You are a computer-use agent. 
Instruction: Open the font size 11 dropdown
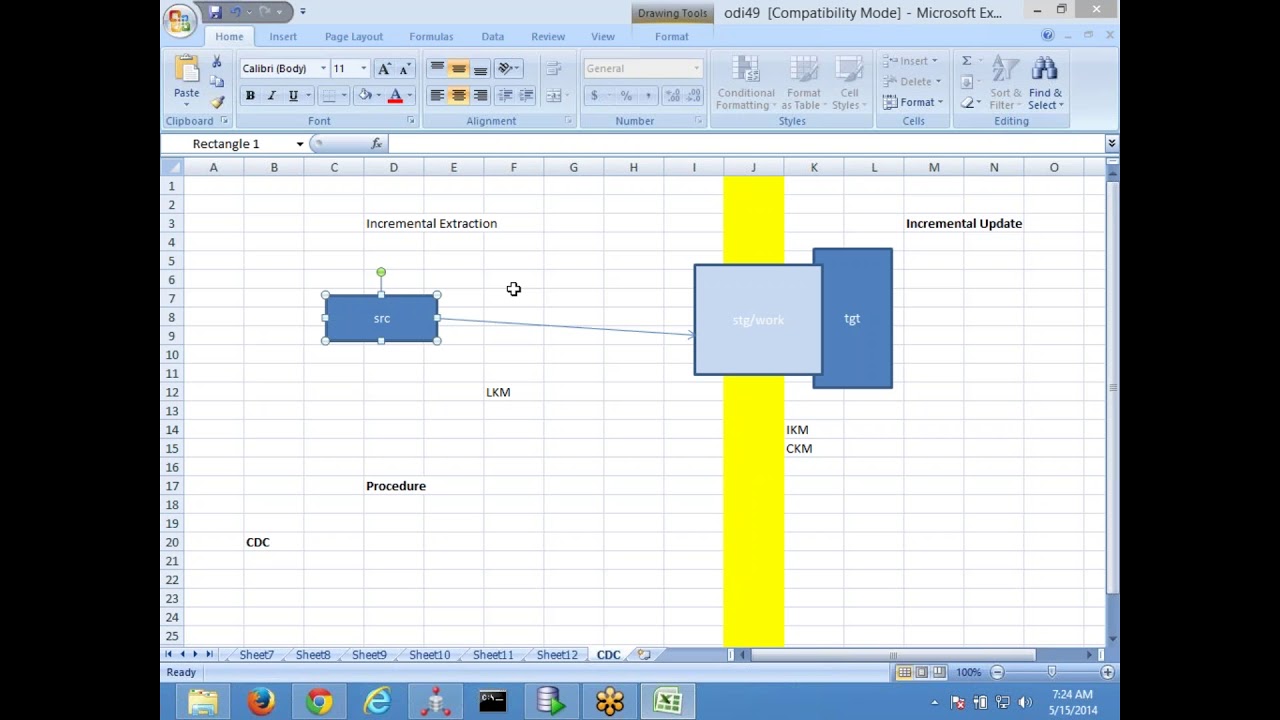363,68
